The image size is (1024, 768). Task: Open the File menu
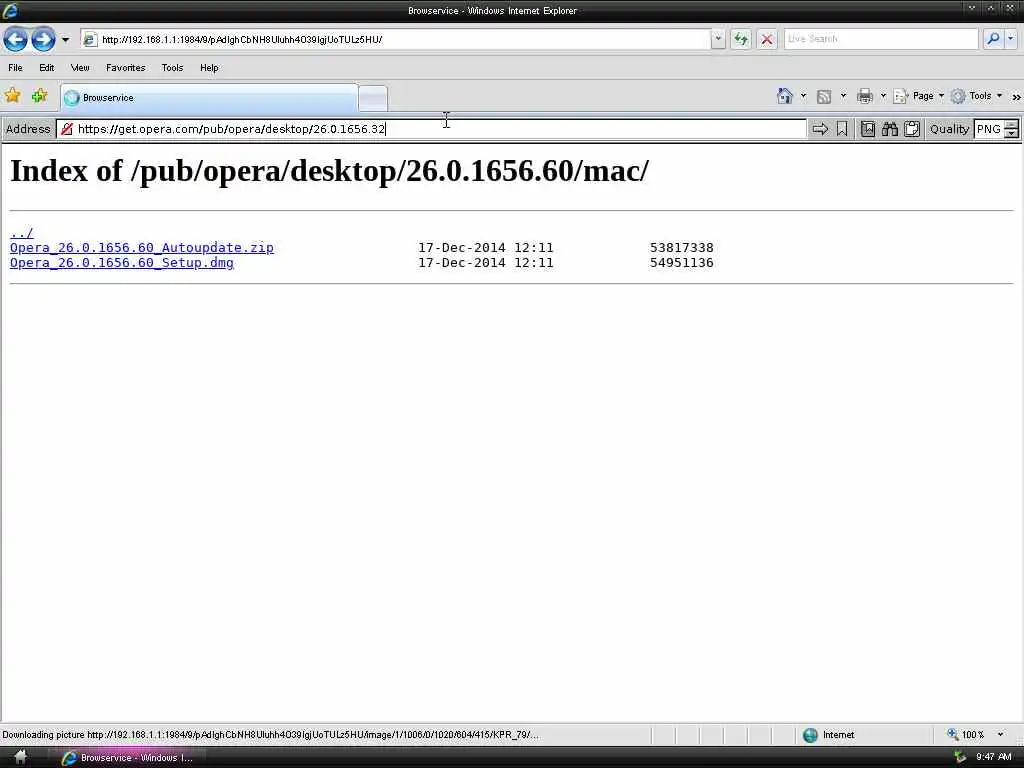point(15,68)
